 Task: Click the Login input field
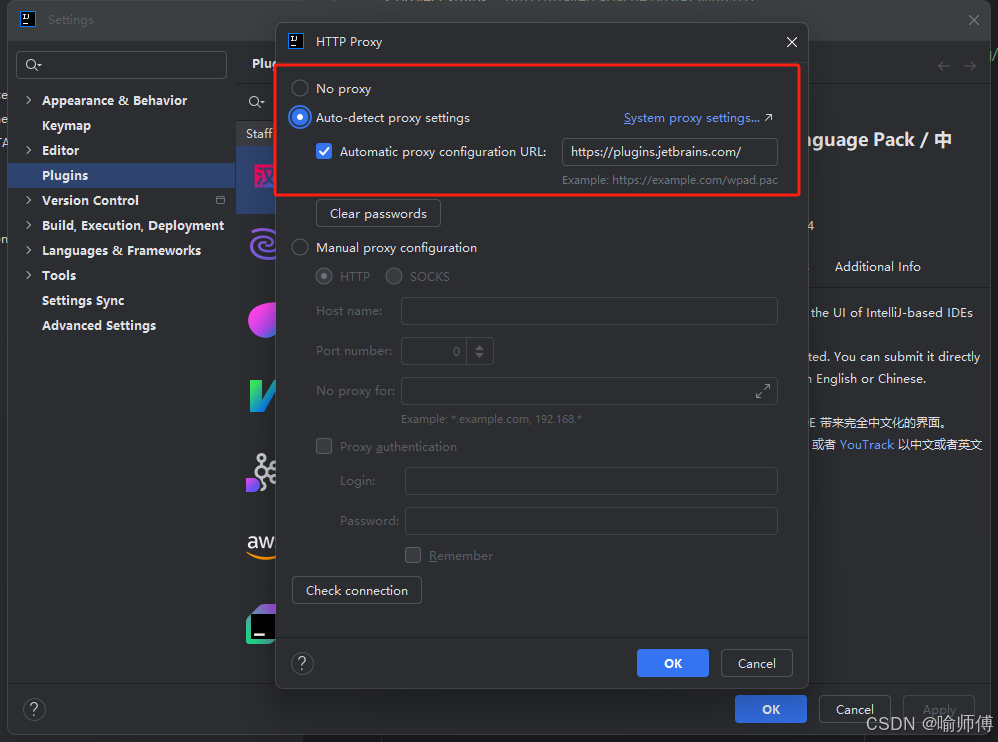click(x=591, y=481)
